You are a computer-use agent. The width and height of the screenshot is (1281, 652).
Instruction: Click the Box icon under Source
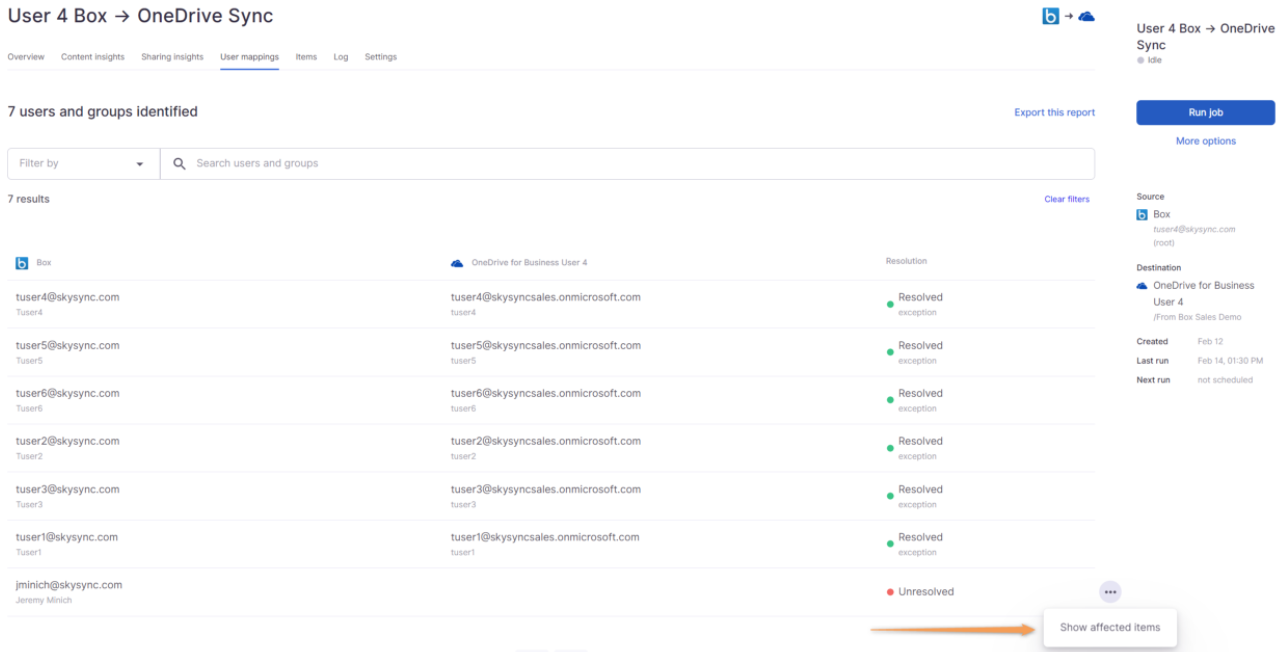coord(1142,215)
